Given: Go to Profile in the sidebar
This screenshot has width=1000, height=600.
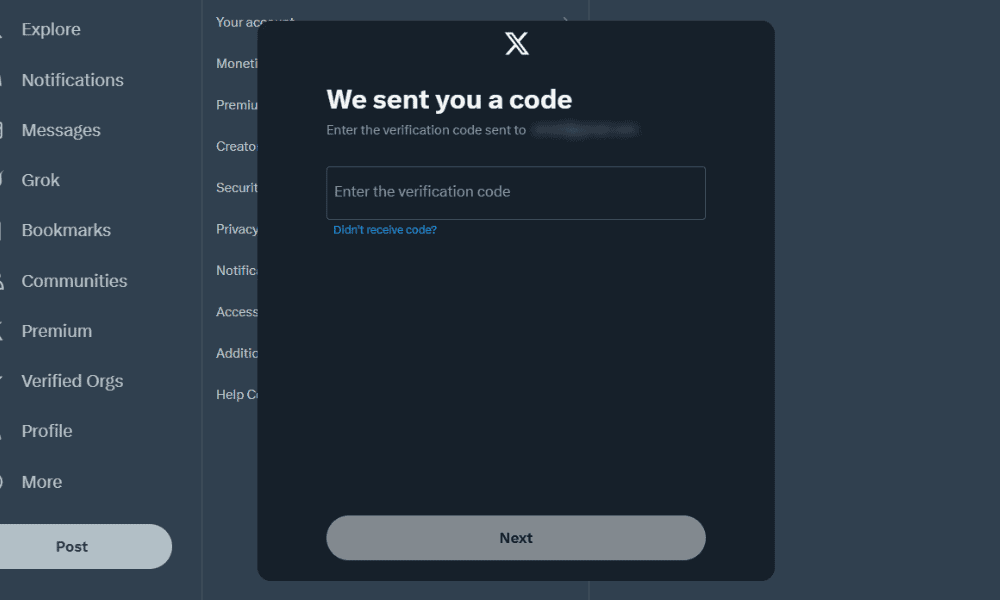Looking at the screenshot, I should [x=47, y=431].
